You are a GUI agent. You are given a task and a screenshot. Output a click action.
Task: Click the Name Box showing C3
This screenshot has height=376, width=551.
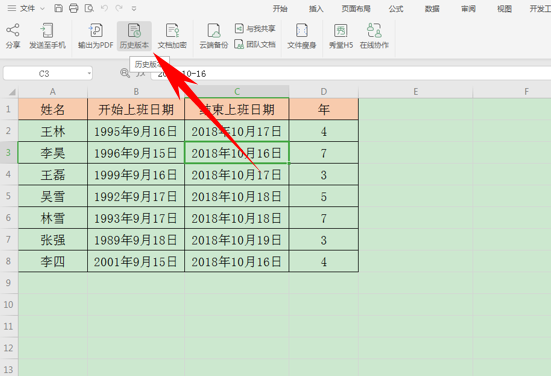point(48,73)
